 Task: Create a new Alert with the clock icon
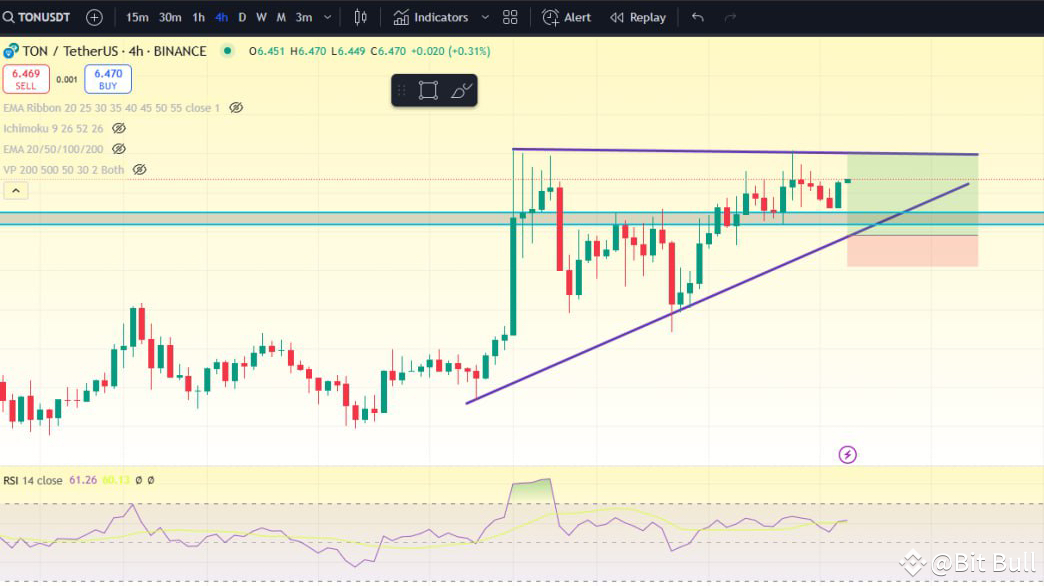point(565,17)
